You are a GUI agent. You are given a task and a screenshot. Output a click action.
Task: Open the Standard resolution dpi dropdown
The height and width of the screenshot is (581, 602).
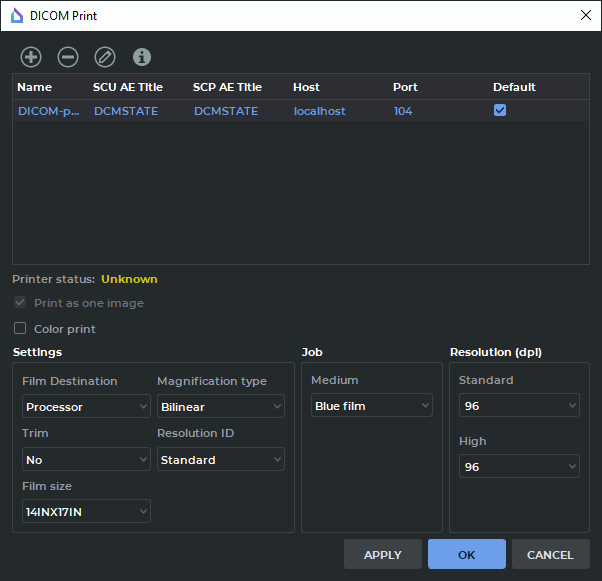pyautogui.click(x=519, y=405)
